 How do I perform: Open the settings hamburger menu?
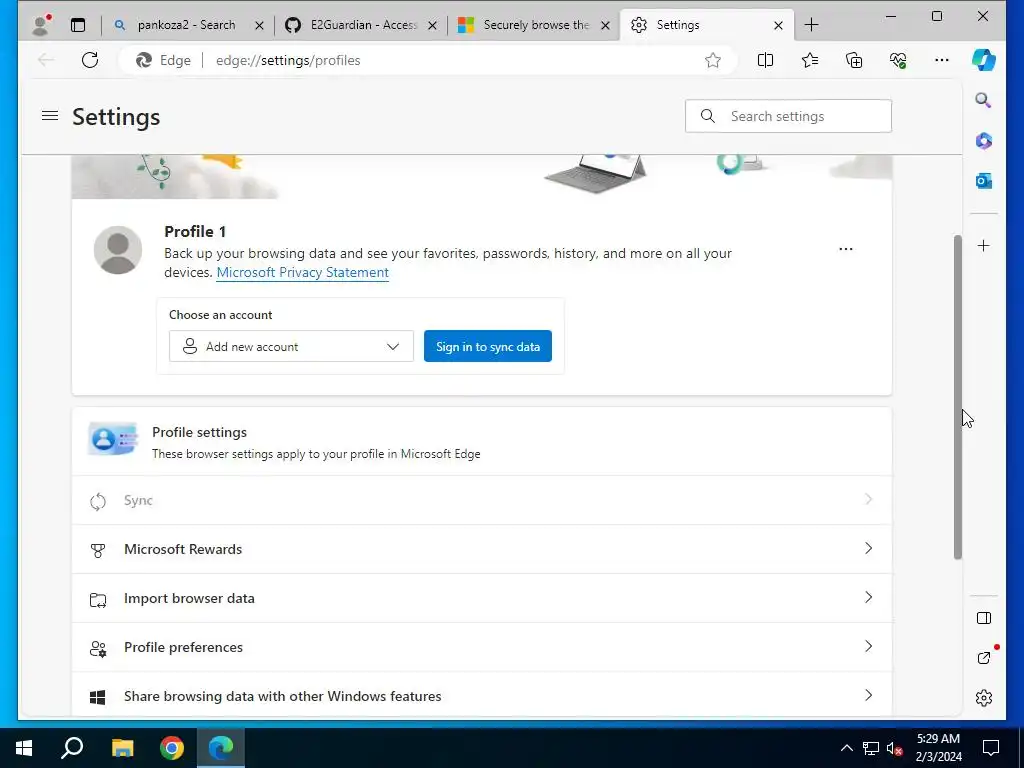[x=50, y=116]
